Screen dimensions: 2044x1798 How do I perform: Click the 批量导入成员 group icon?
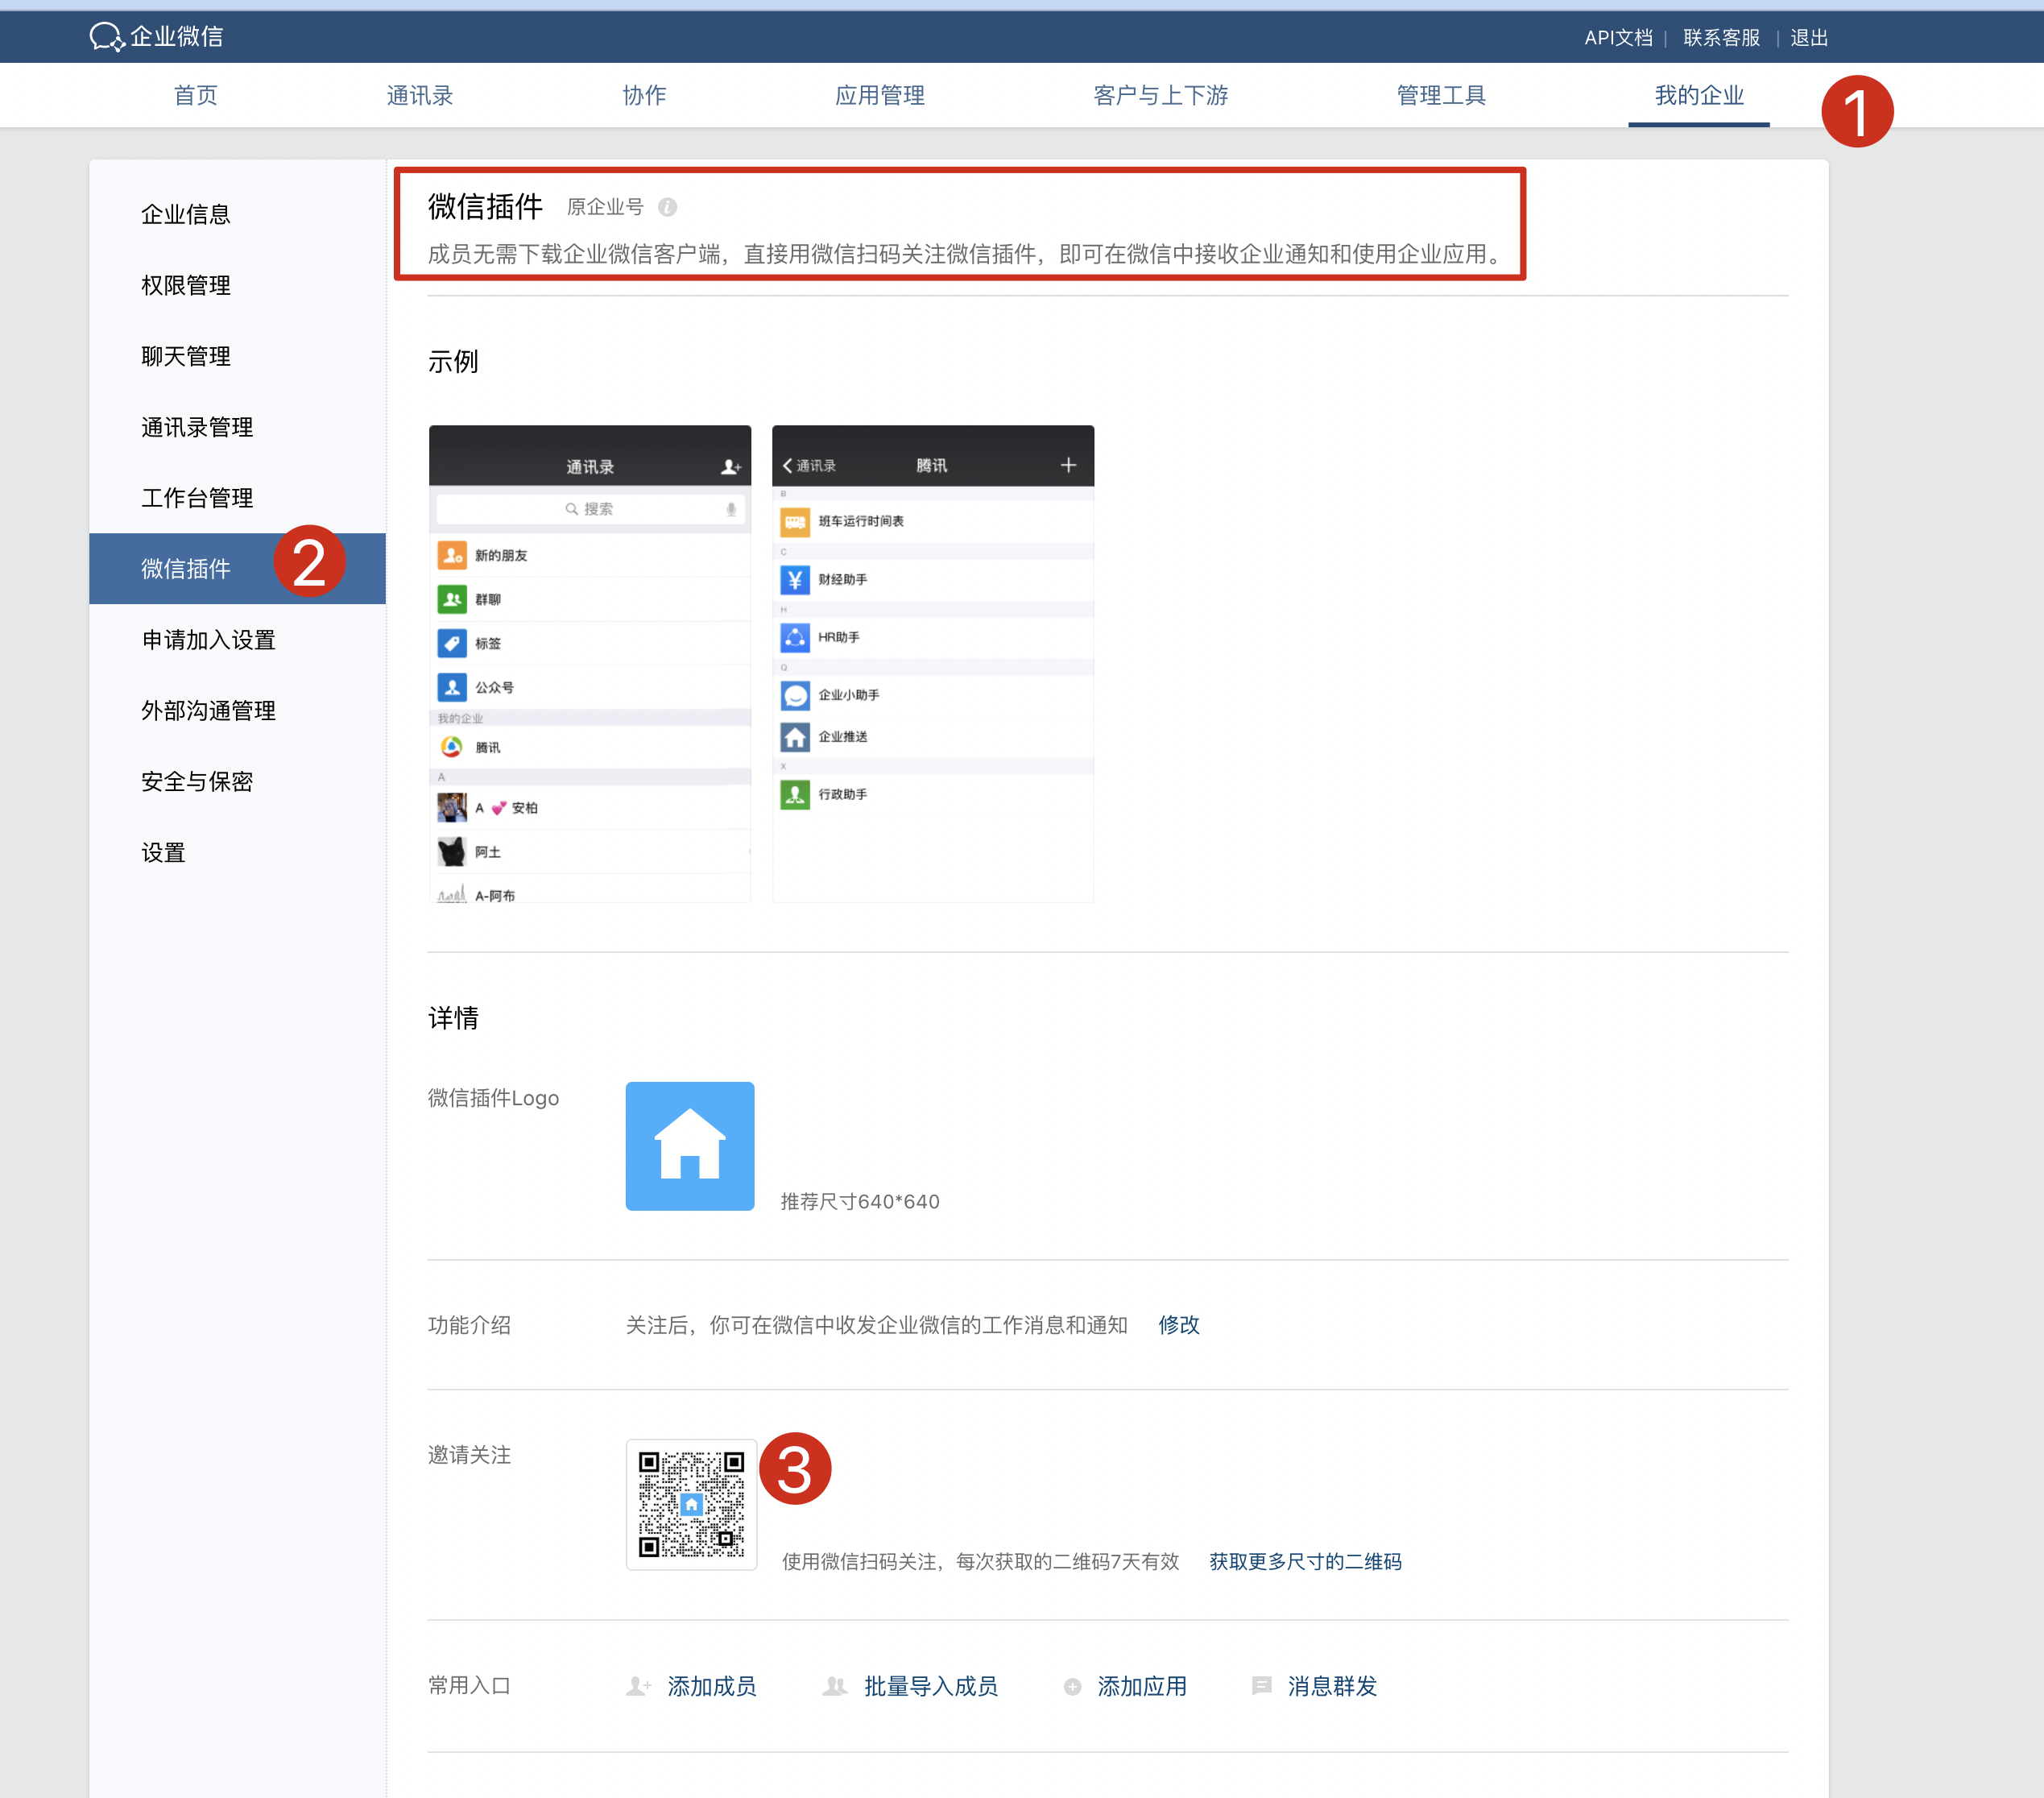pyautogui.click(x=834, y=1686)
